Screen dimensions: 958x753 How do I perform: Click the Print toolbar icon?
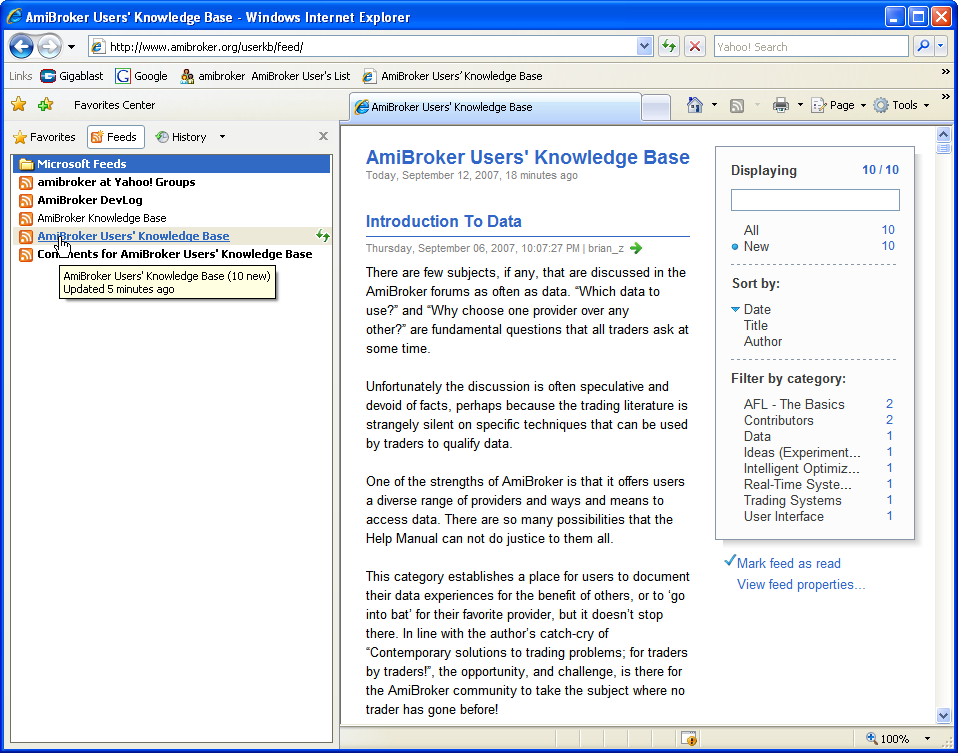coord(781,105)
